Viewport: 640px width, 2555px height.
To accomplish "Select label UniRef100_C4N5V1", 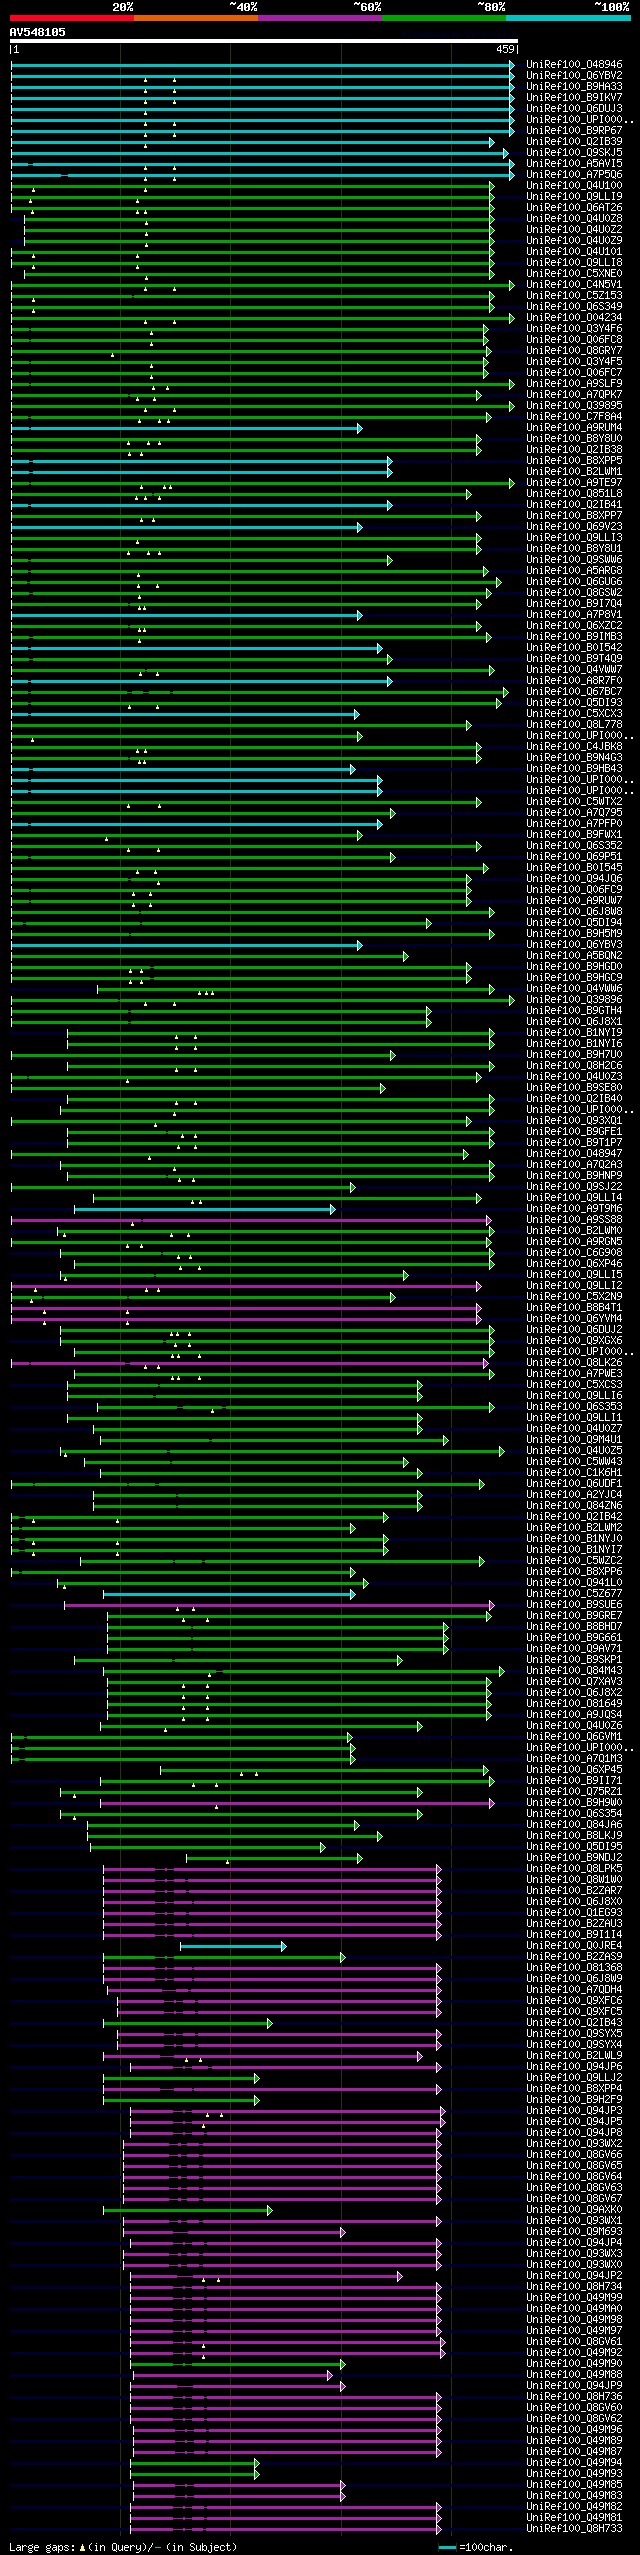I will (x=574, y=284).
